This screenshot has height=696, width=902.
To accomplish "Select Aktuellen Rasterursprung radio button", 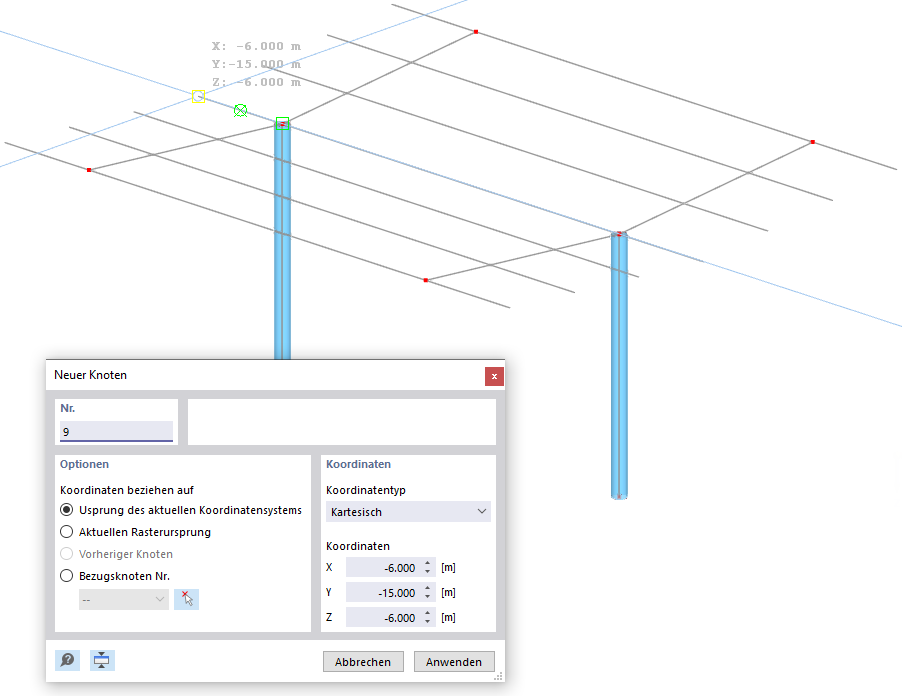I will click(x=67, y=532).
